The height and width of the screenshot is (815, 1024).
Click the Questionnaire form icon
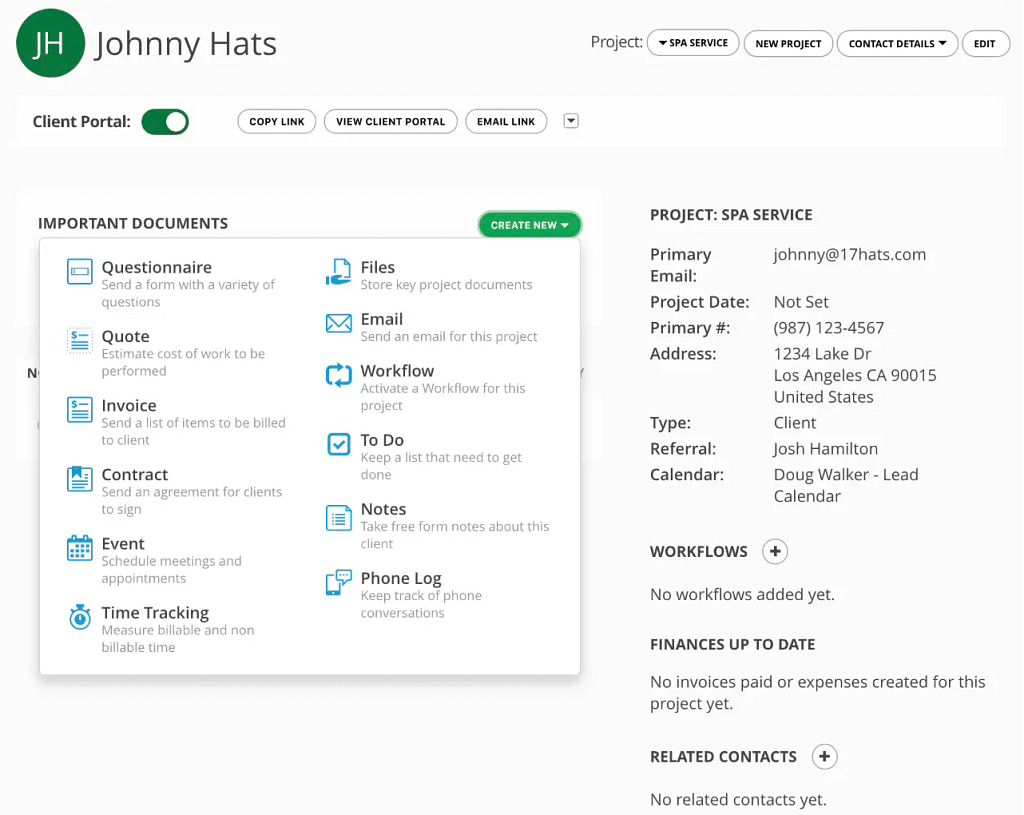(80, 271)
